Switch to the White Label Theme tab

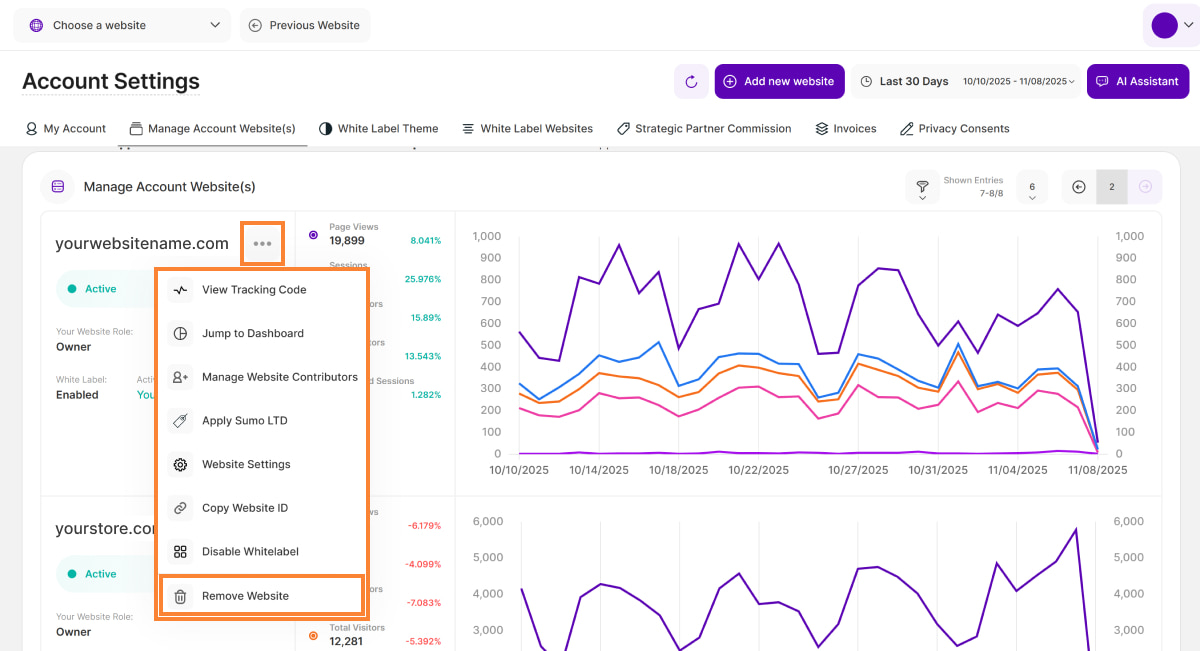tap(378, 129)
